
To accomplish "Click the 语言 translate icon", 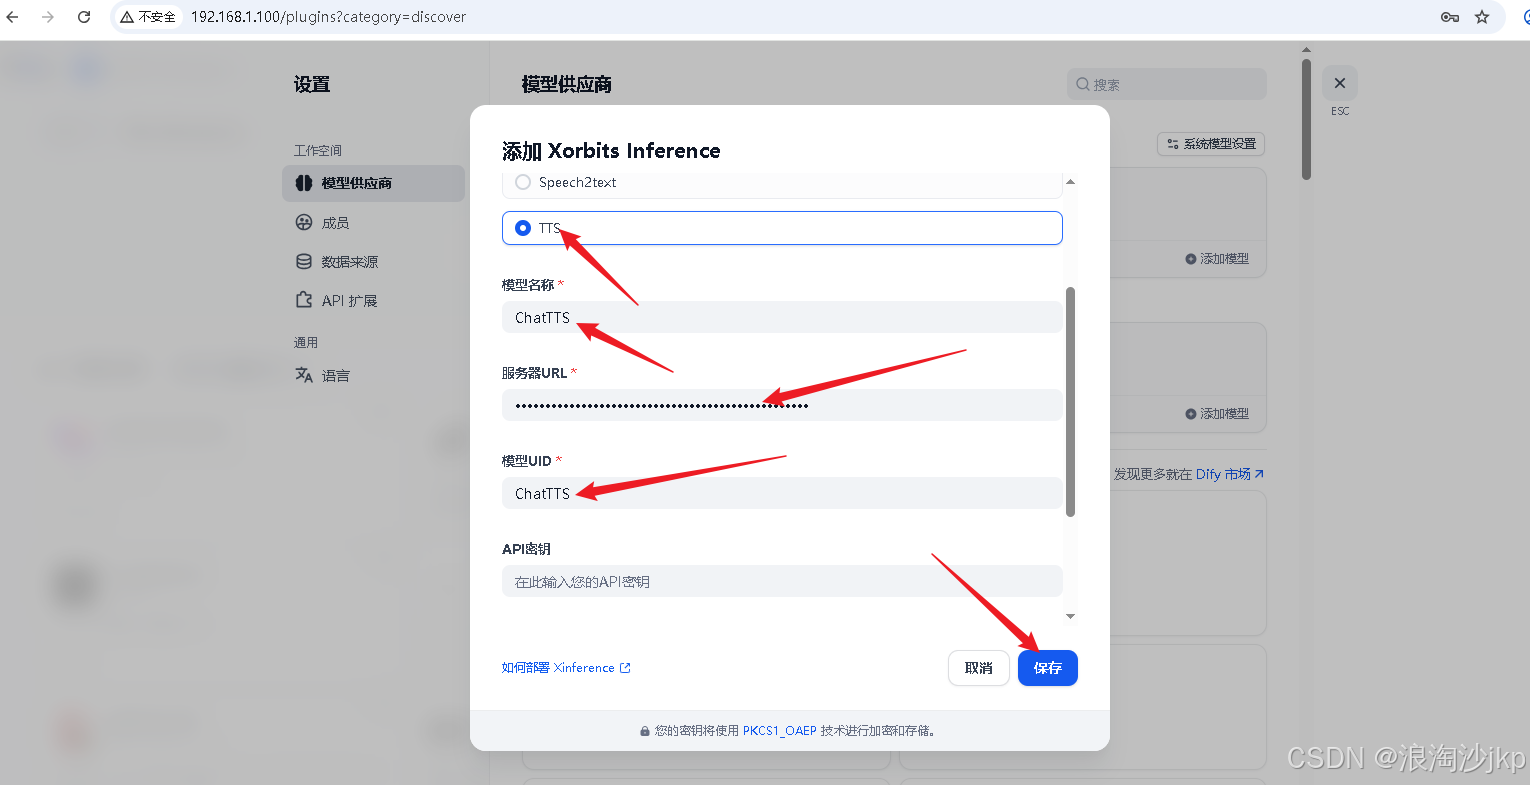I will (304, 375).
